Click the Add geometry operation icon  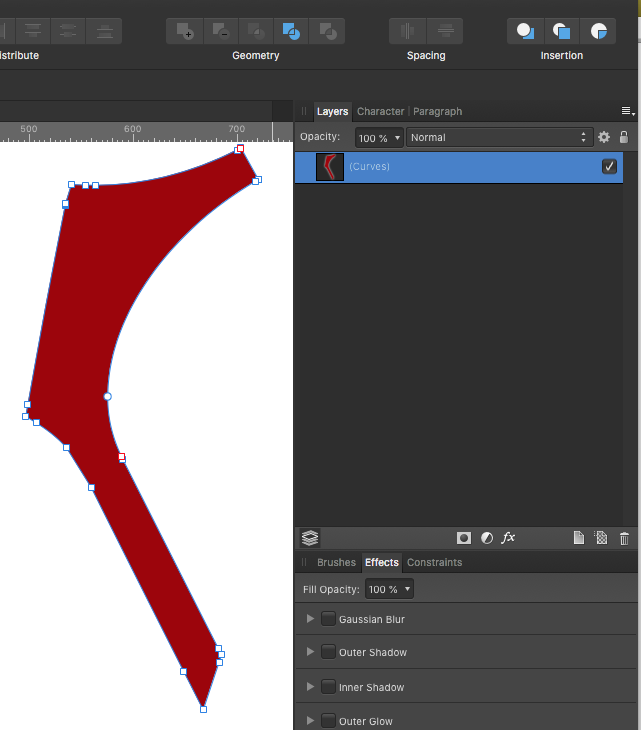pyautogui.click(x=185, y=31)
